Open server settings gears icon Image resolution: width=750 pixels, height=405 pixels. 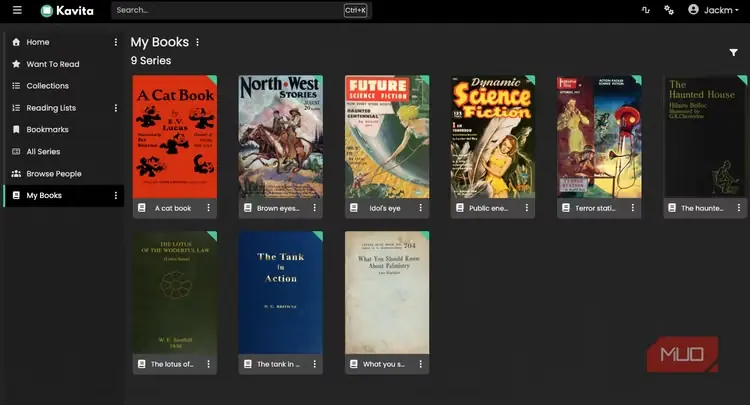(x=669, y=10)
